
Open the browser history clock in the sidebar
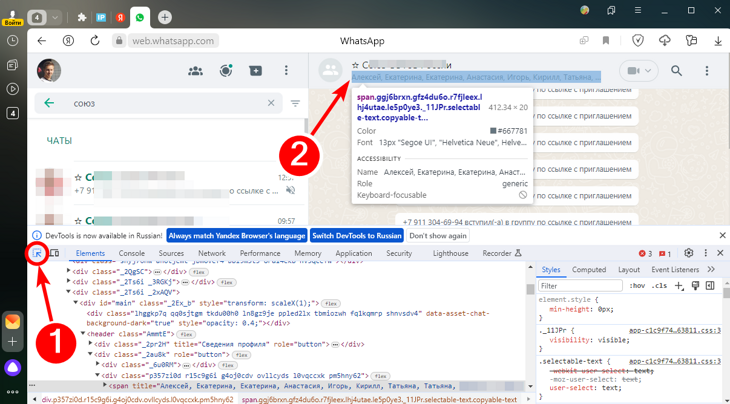tap(13, 40)
